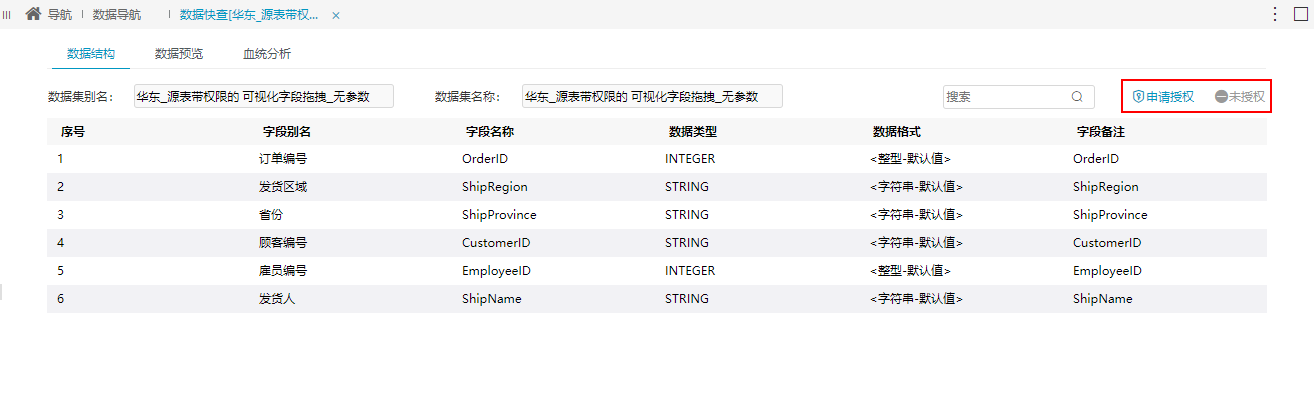Click the 数据类型 column header
Screen dimensions: 1314x396
click(693, 131)
